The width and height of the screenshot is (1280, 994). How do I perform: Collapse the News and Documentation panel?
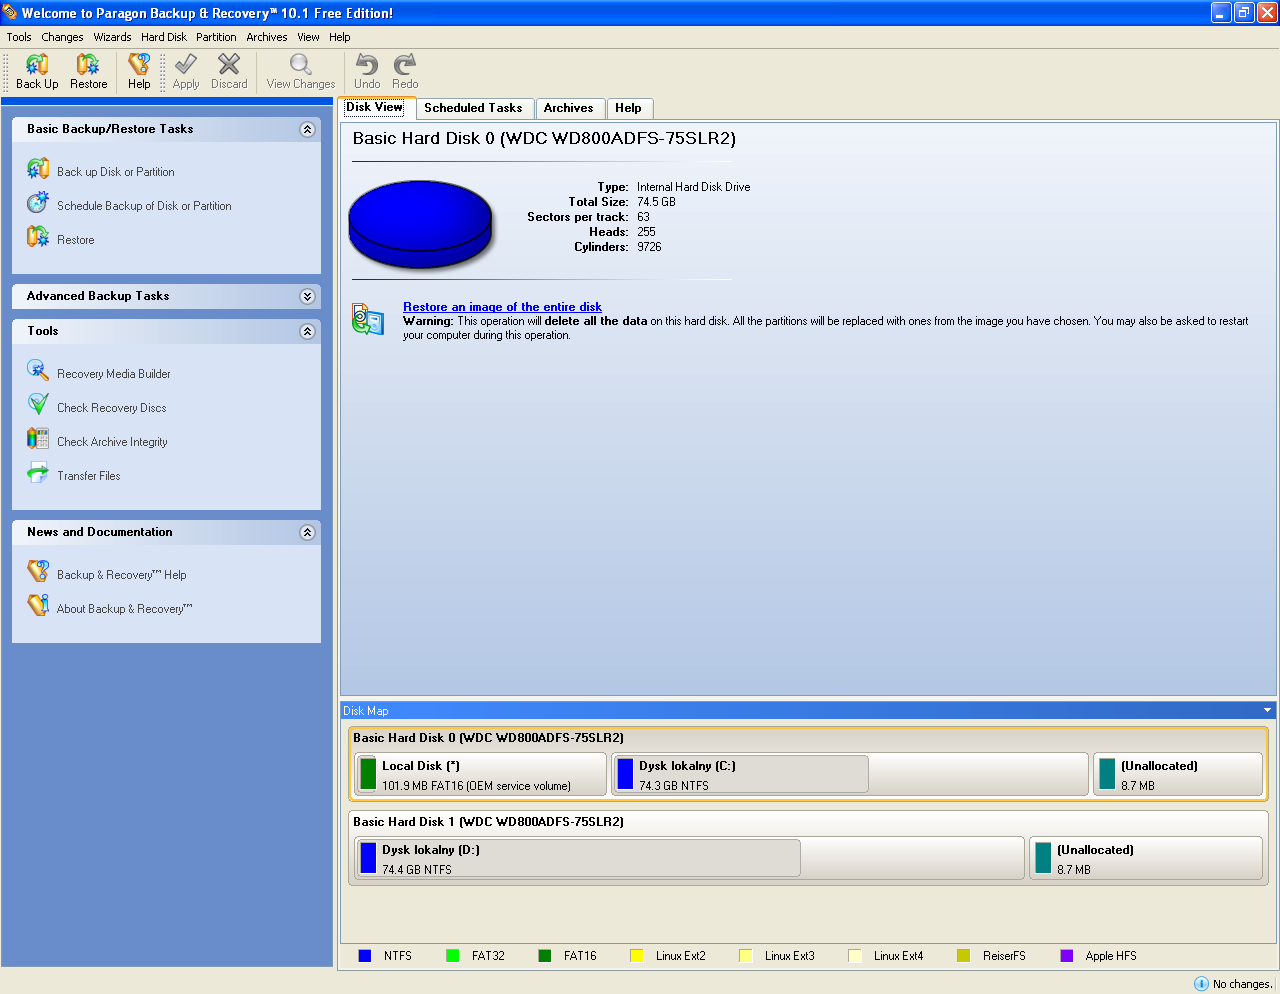[307, 532]
